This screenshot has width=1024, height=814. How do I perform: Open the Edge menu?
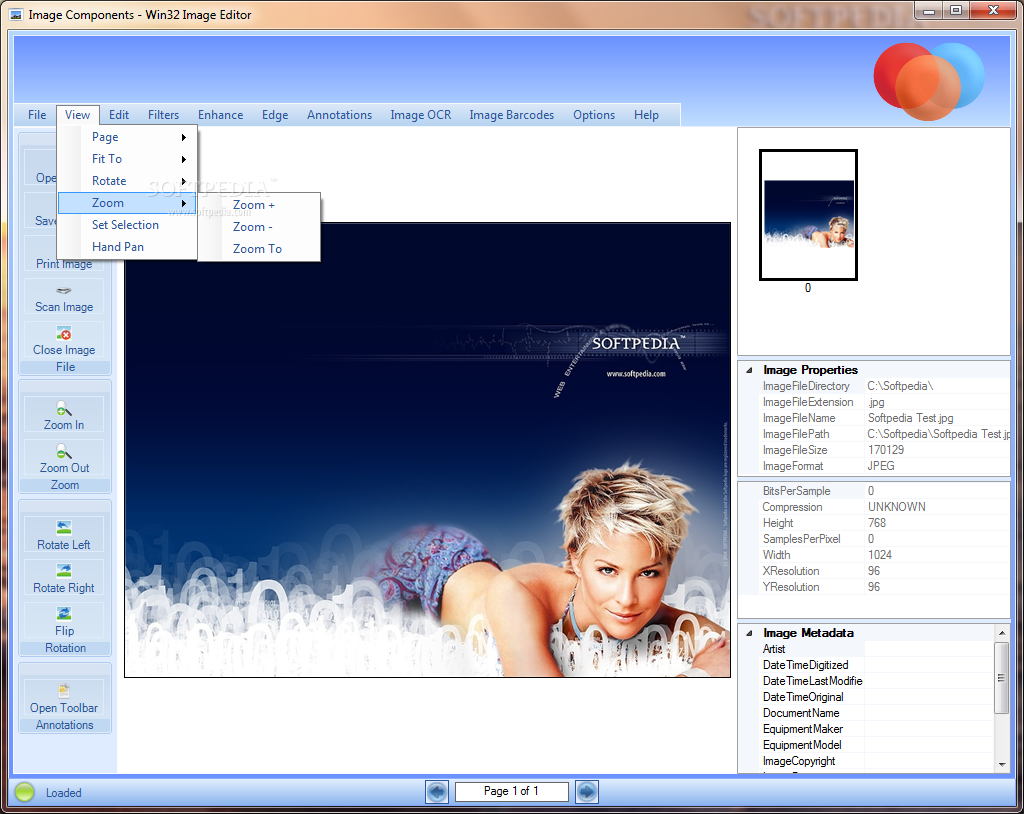point(275,115)
